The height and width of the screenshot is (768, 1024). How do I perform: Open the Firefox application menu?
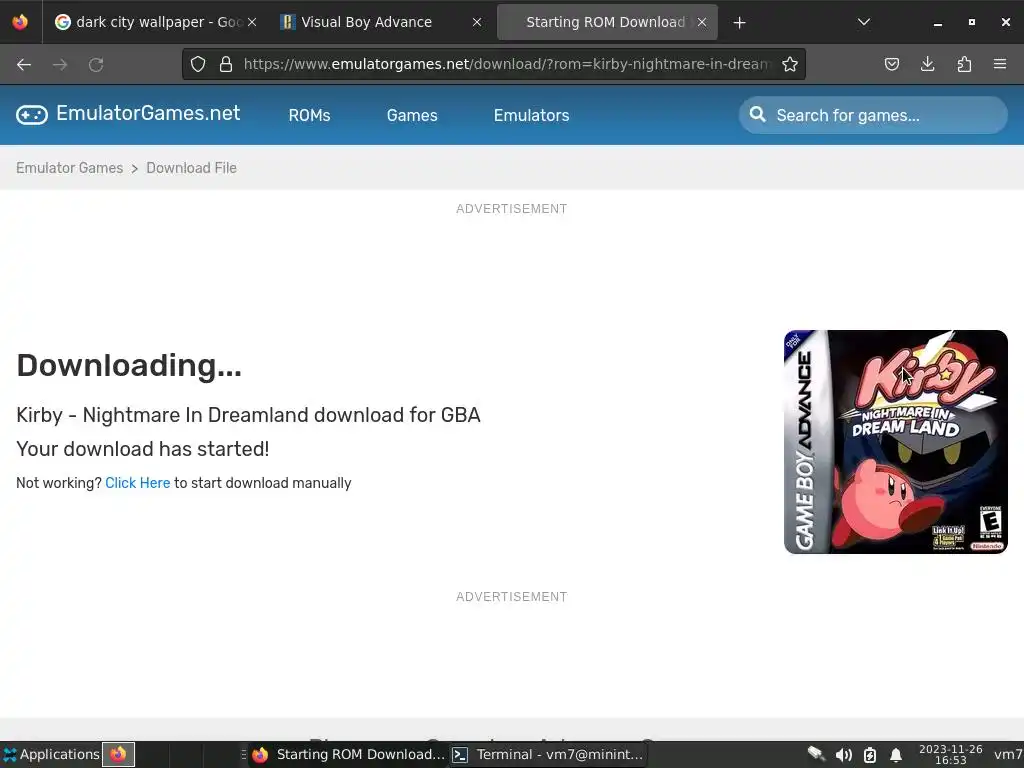coord(1000,64)
